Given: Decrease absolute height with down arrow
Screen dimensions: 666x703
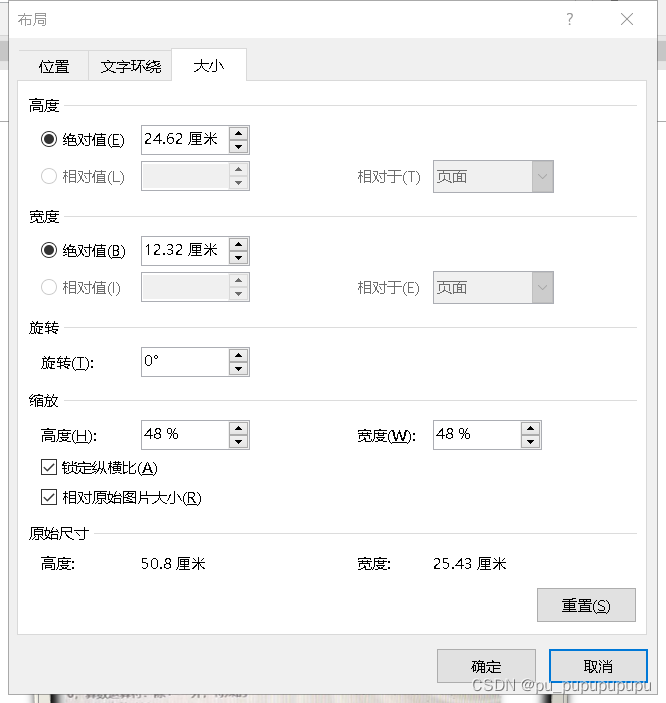Looking at the screenshot, I should pyautogui.click(x=239, y=147).
